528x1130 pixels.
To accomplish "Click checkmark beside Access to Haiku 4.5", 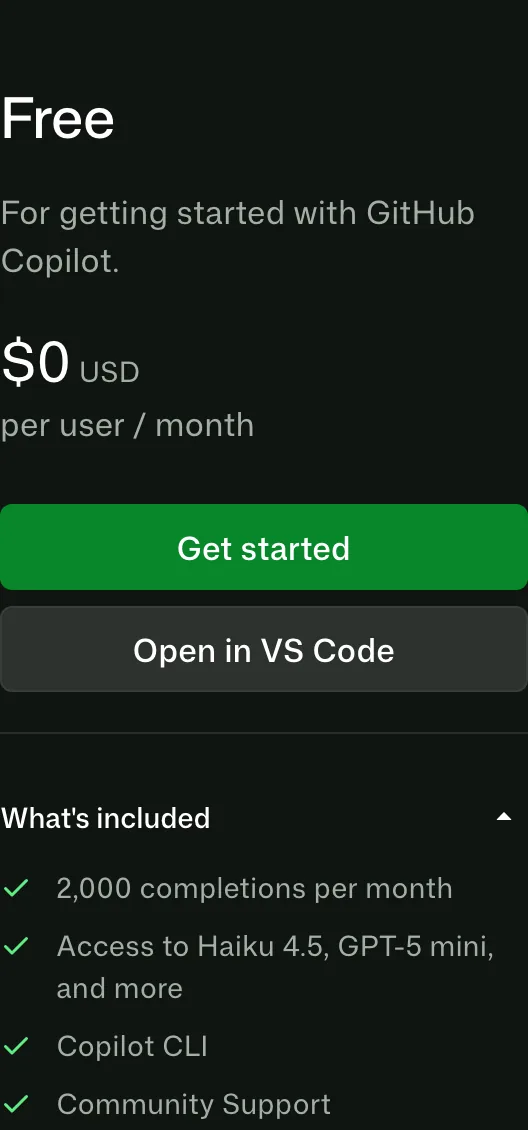I will point(16,945).
